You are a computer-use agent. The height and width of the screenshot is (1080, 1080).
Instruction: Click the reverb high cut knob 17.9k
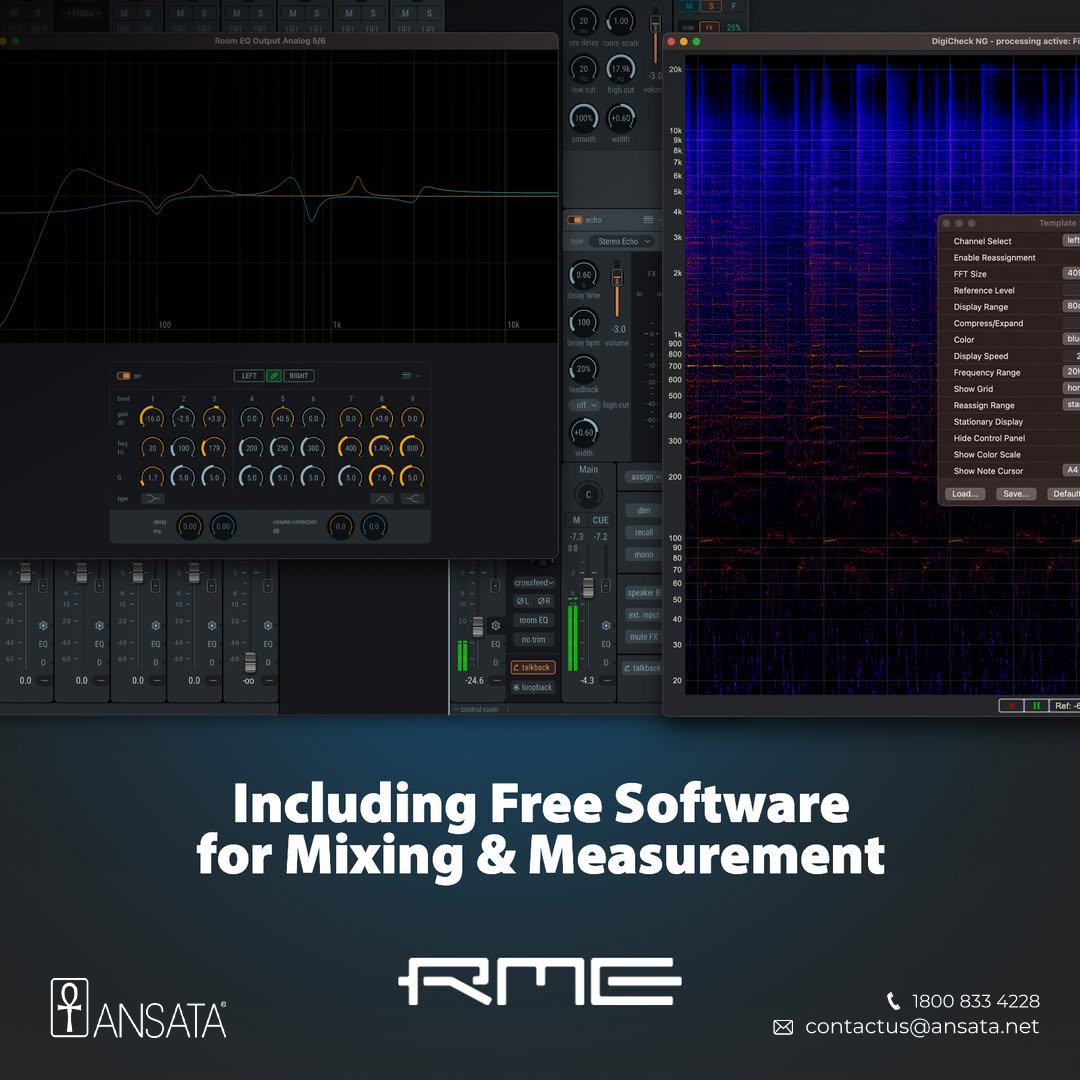[x=621, y=69]
